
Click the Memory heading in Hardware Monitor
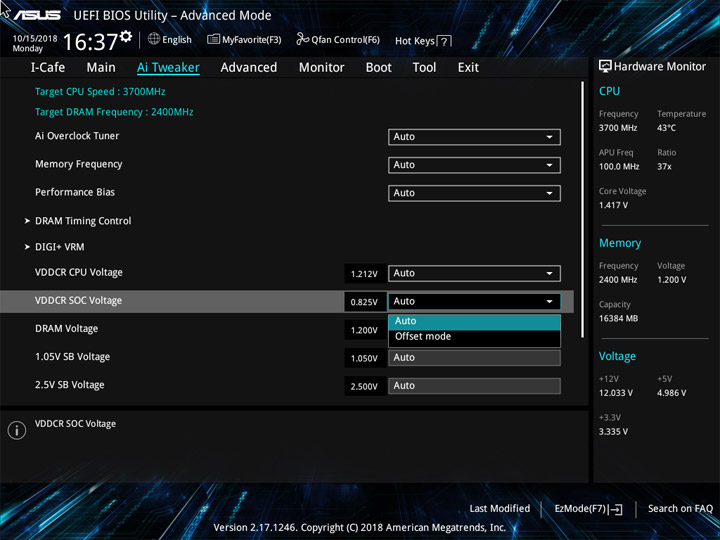click(620, 243)
